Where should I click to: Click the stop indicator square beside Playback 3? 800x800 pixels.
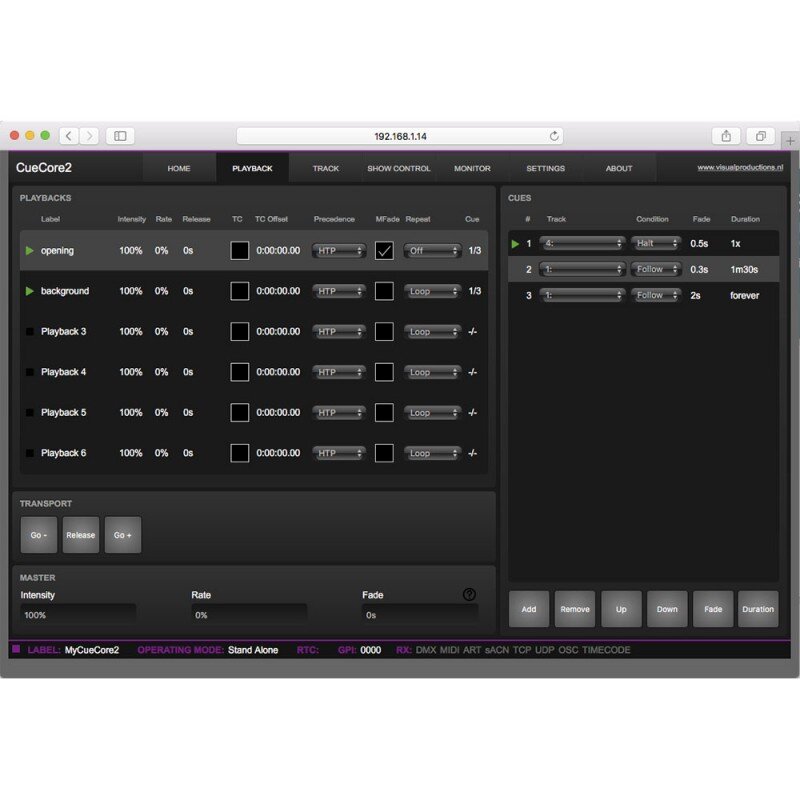pyautogui.click(x=30, y=332)
